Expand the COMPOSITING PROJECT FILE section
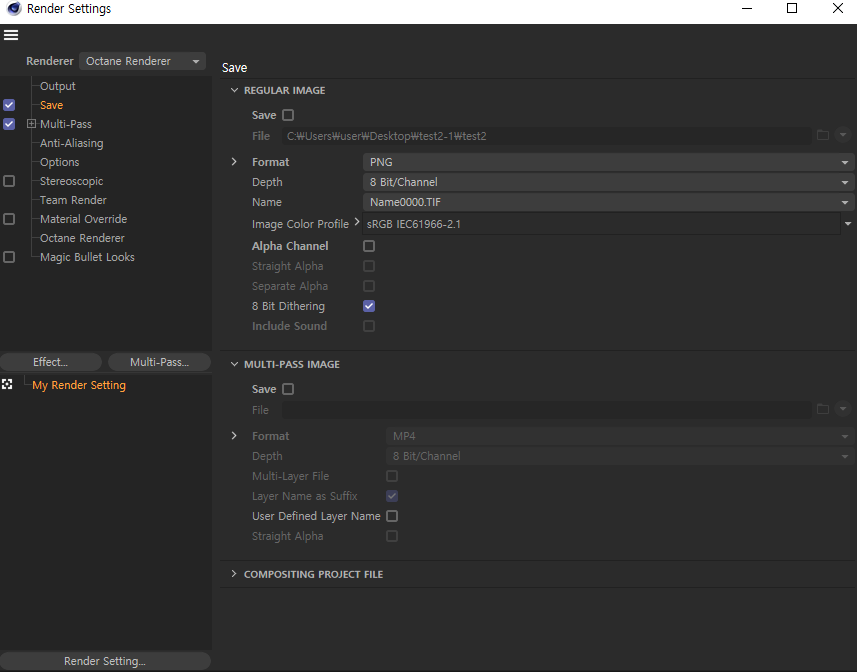 pos(234,574)
